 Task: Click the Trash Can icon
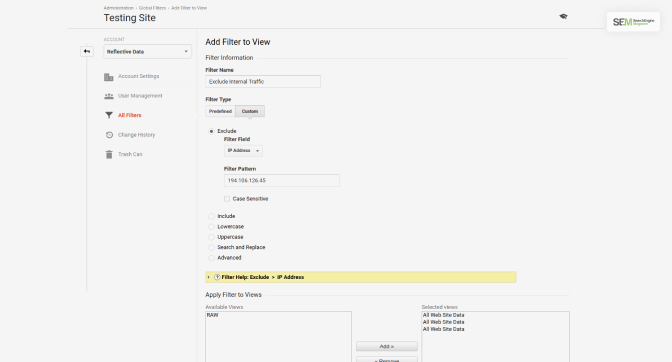pyautogui.click(x=109, y=154)
